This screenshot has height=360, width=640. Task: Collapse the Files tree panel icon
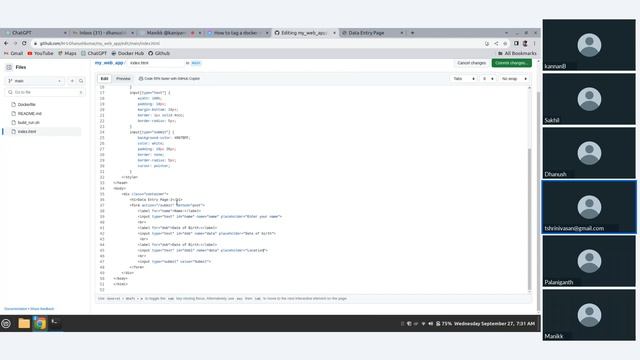pos(9,67)
